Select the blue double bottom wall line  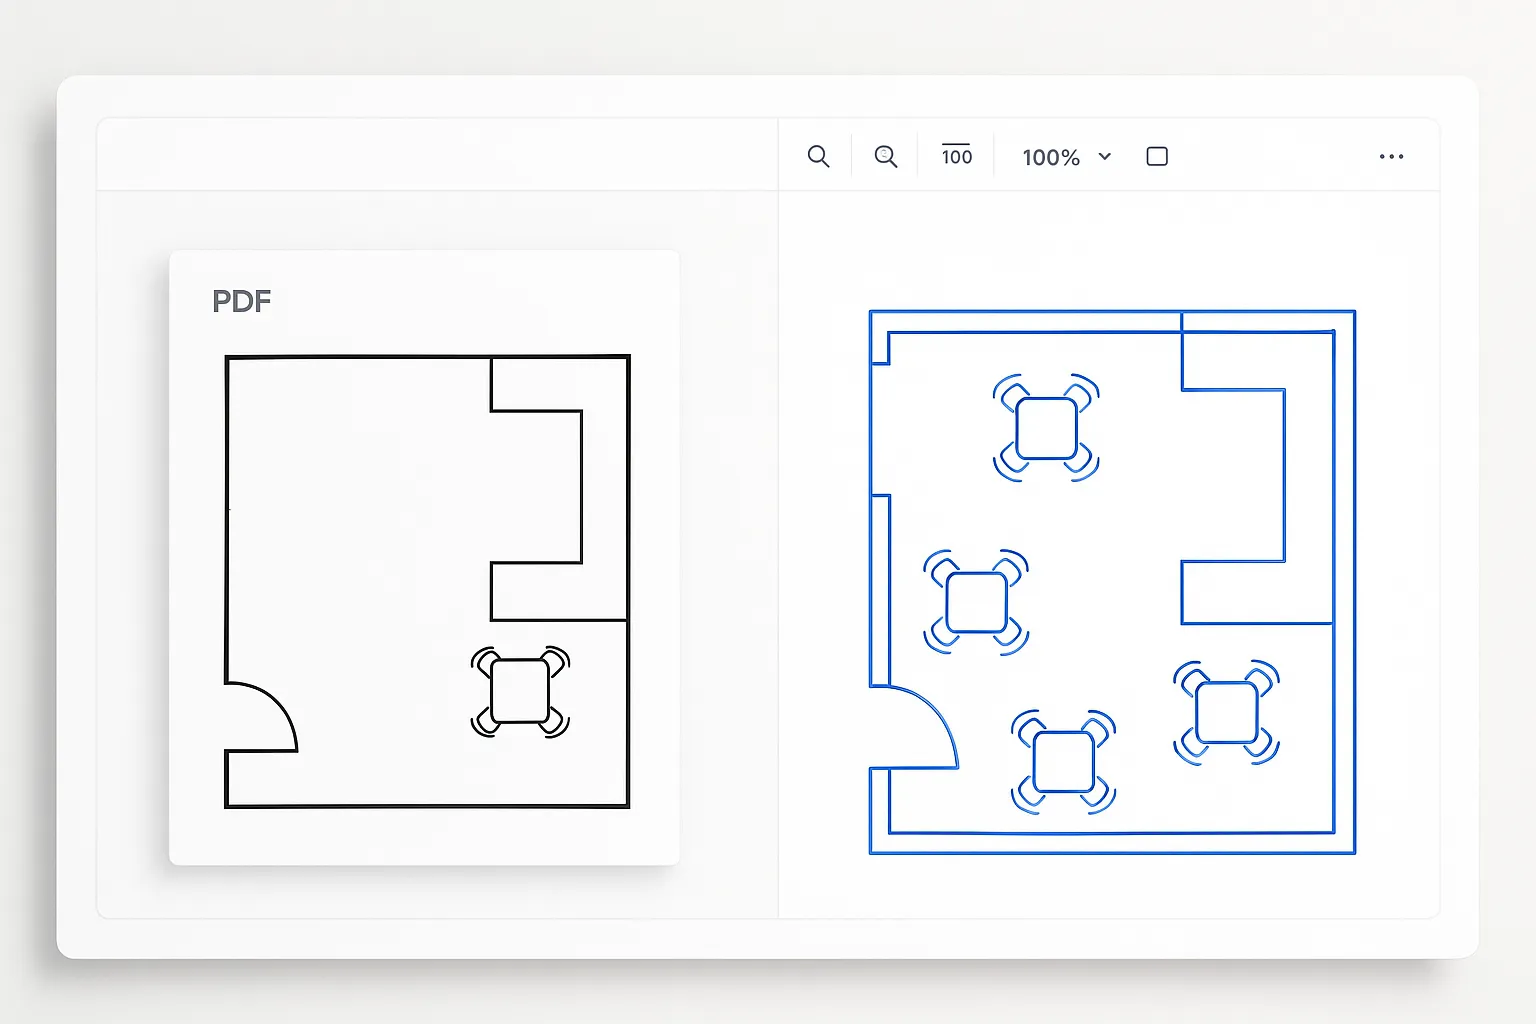tap(1112, 843)
